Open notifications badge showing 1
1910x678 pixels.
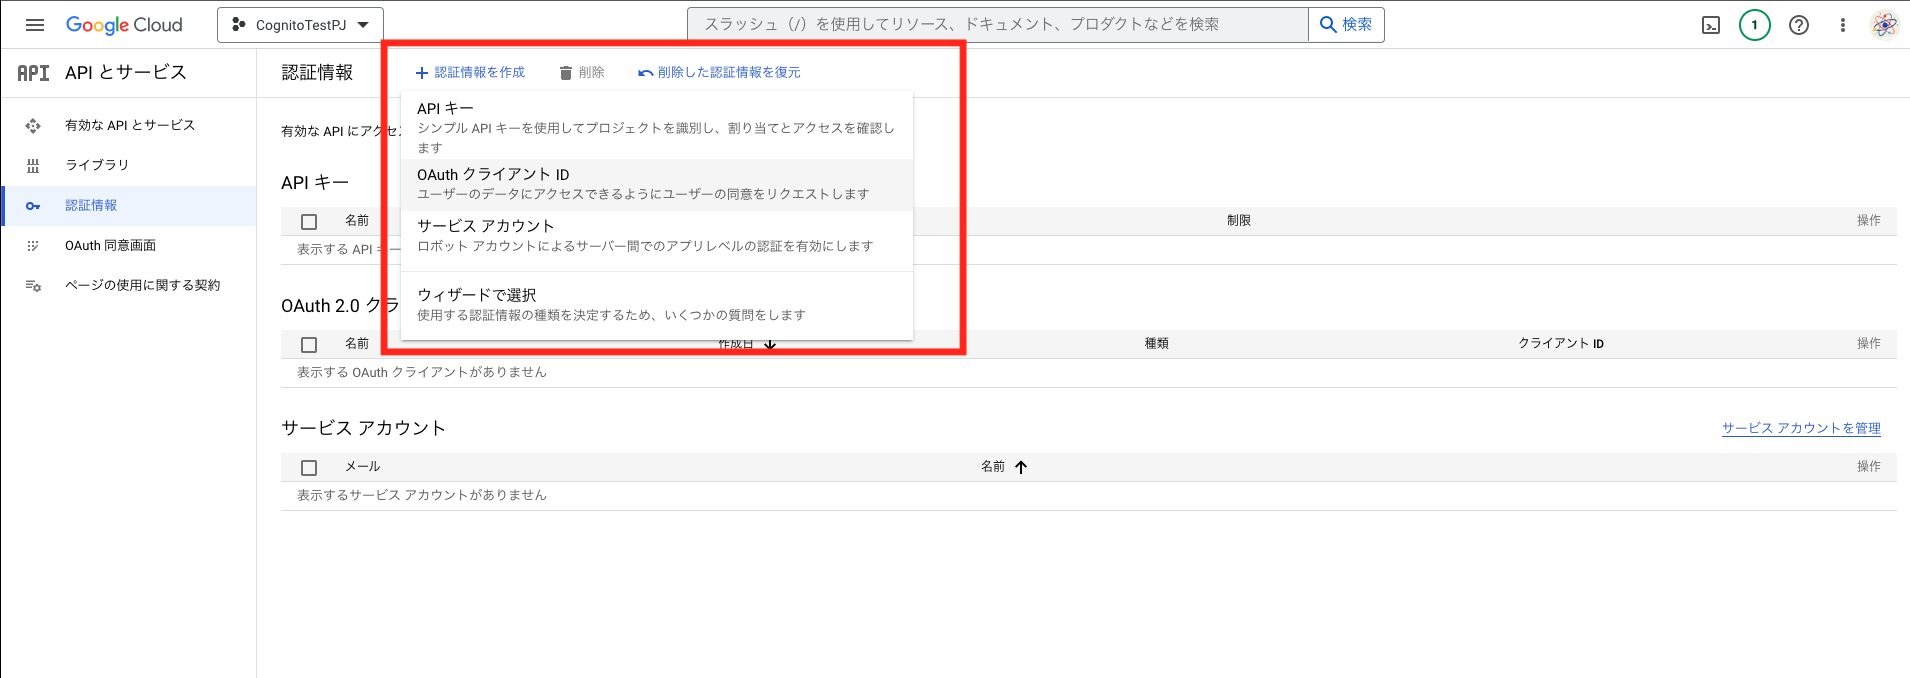click(x=1755, y=25)
